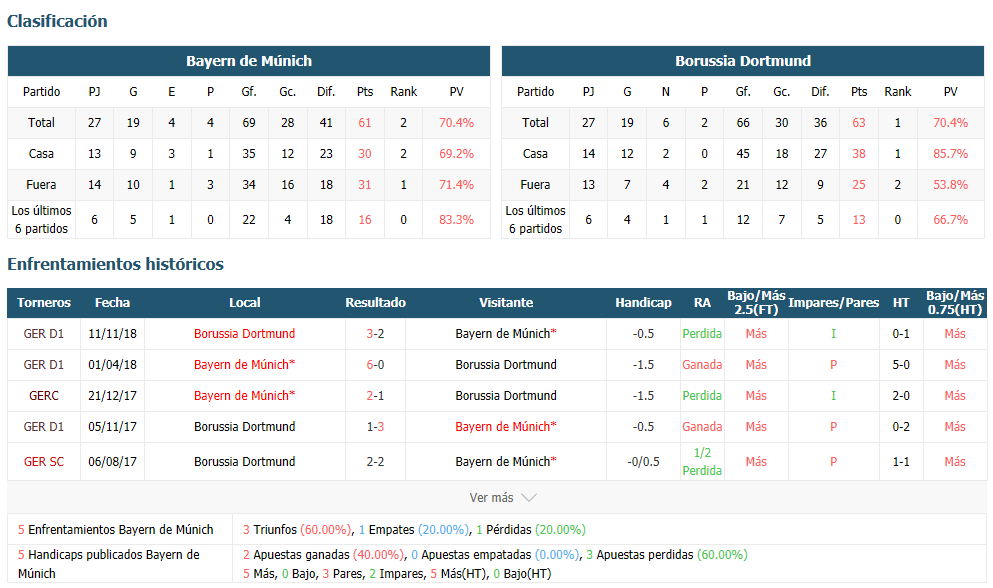The width and height of the screenshot is (993, 588).
Task: Select Bayern Total row label
Action: (41, 123)
